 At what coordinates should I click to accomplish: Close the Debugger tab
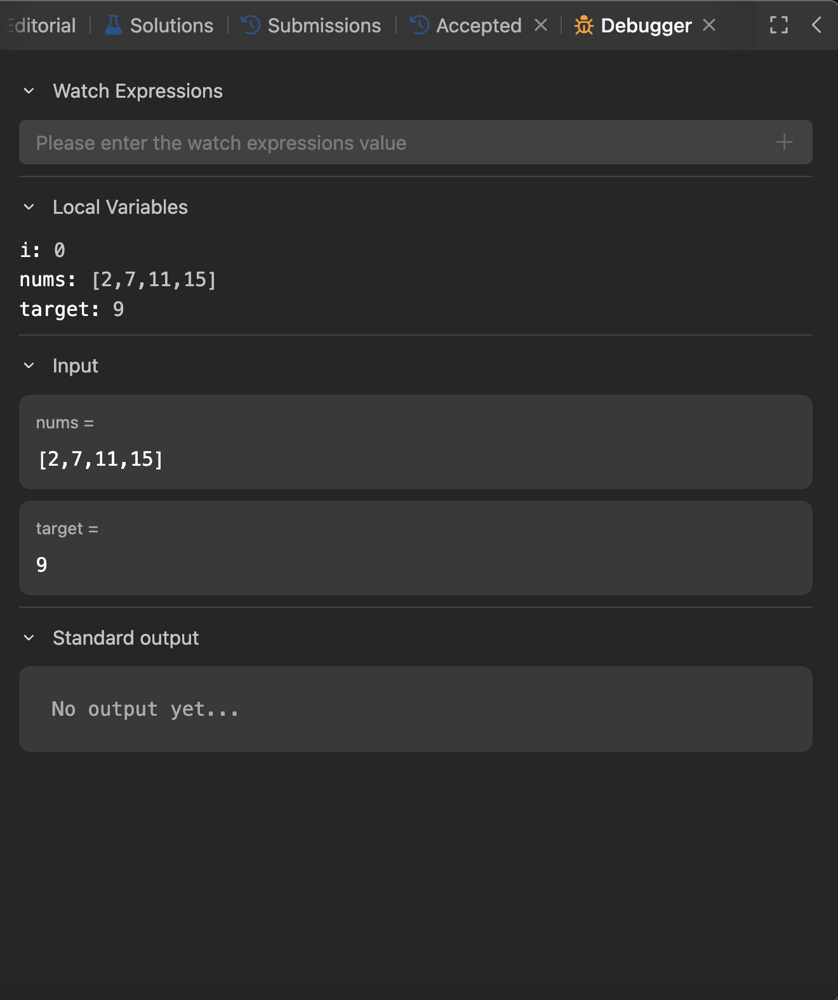(709, 26)
